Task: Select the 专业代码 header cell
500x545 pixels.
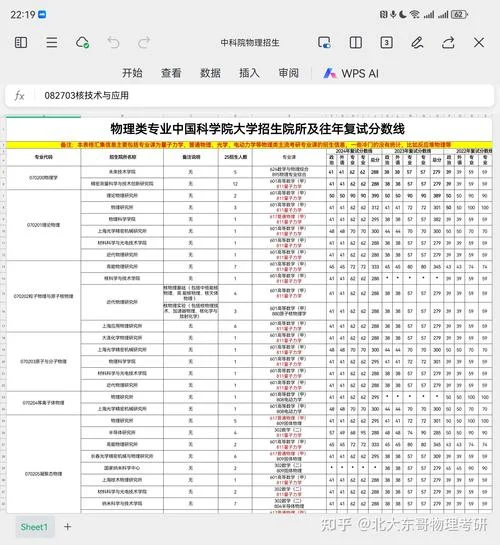Action: point(43,157)
